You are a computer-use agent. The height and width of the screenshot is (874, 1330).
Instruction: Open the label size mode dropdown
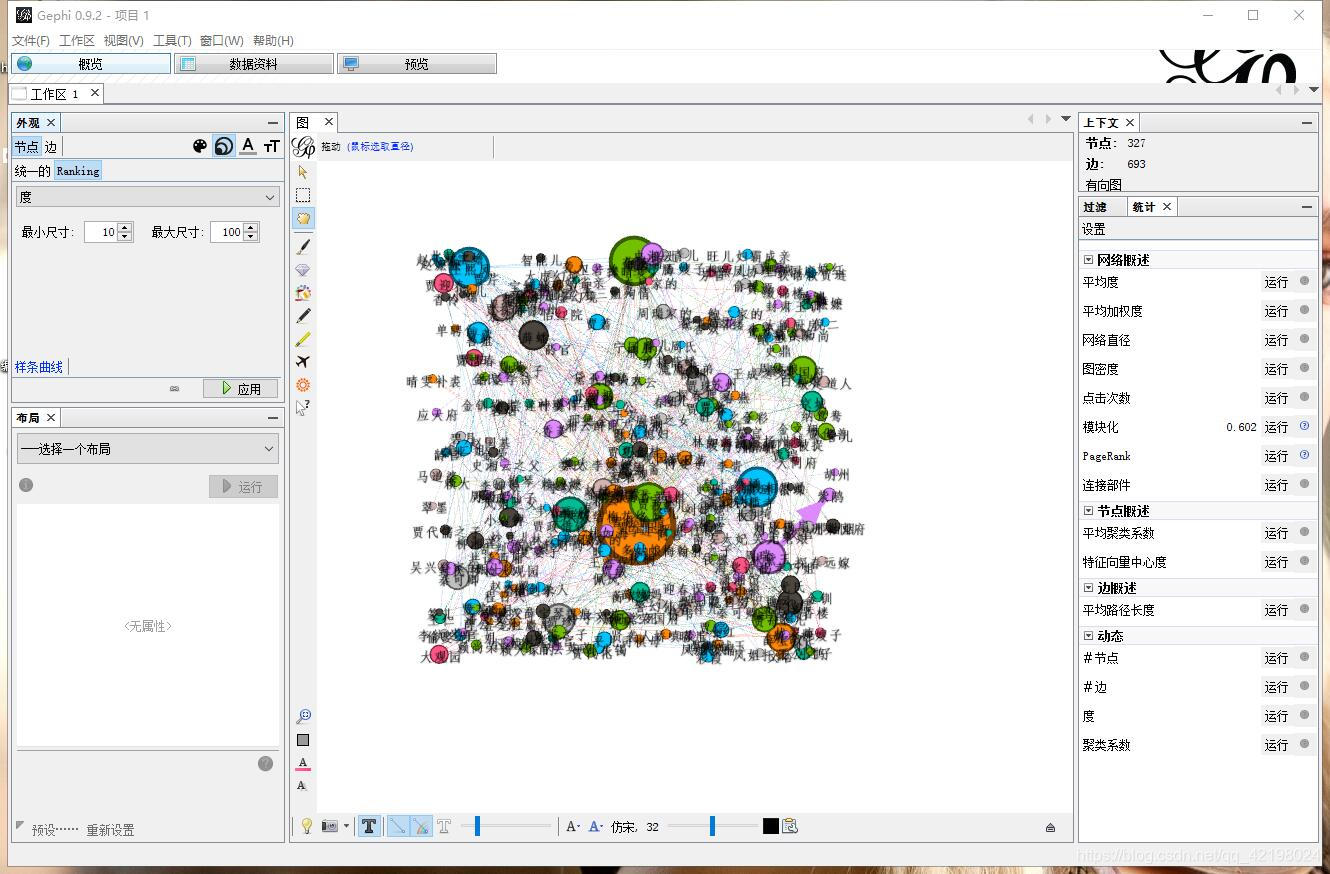tap(573, 826)
